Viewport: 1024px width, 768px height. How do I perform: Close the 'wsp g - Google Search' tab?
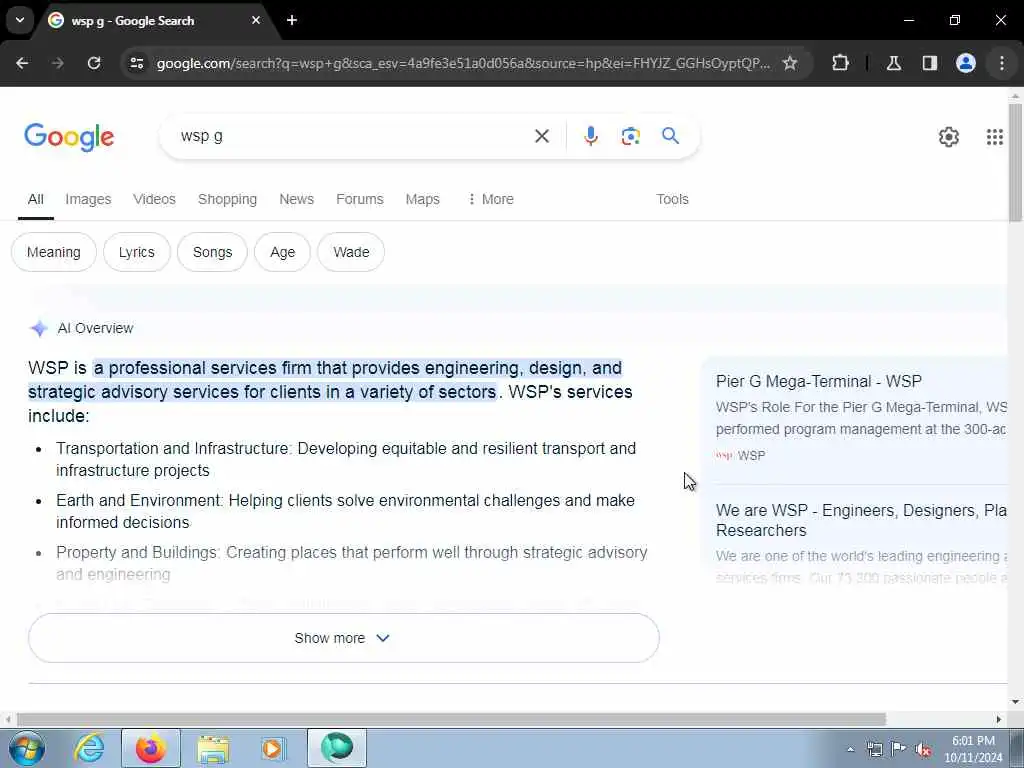[x=256, y=20]
